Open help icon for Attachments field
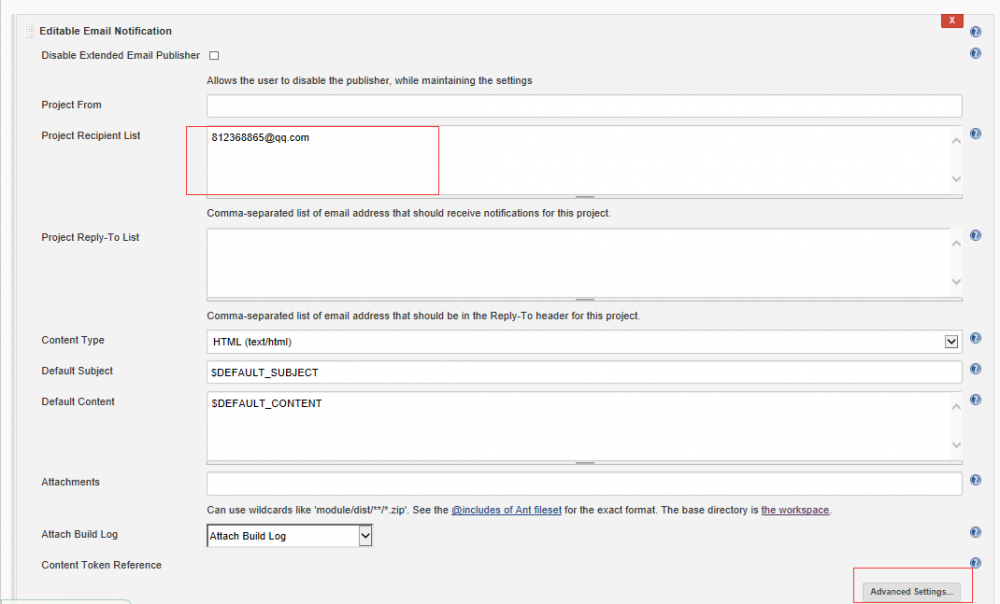This screenshot has height=604, width=1000. 975,481
